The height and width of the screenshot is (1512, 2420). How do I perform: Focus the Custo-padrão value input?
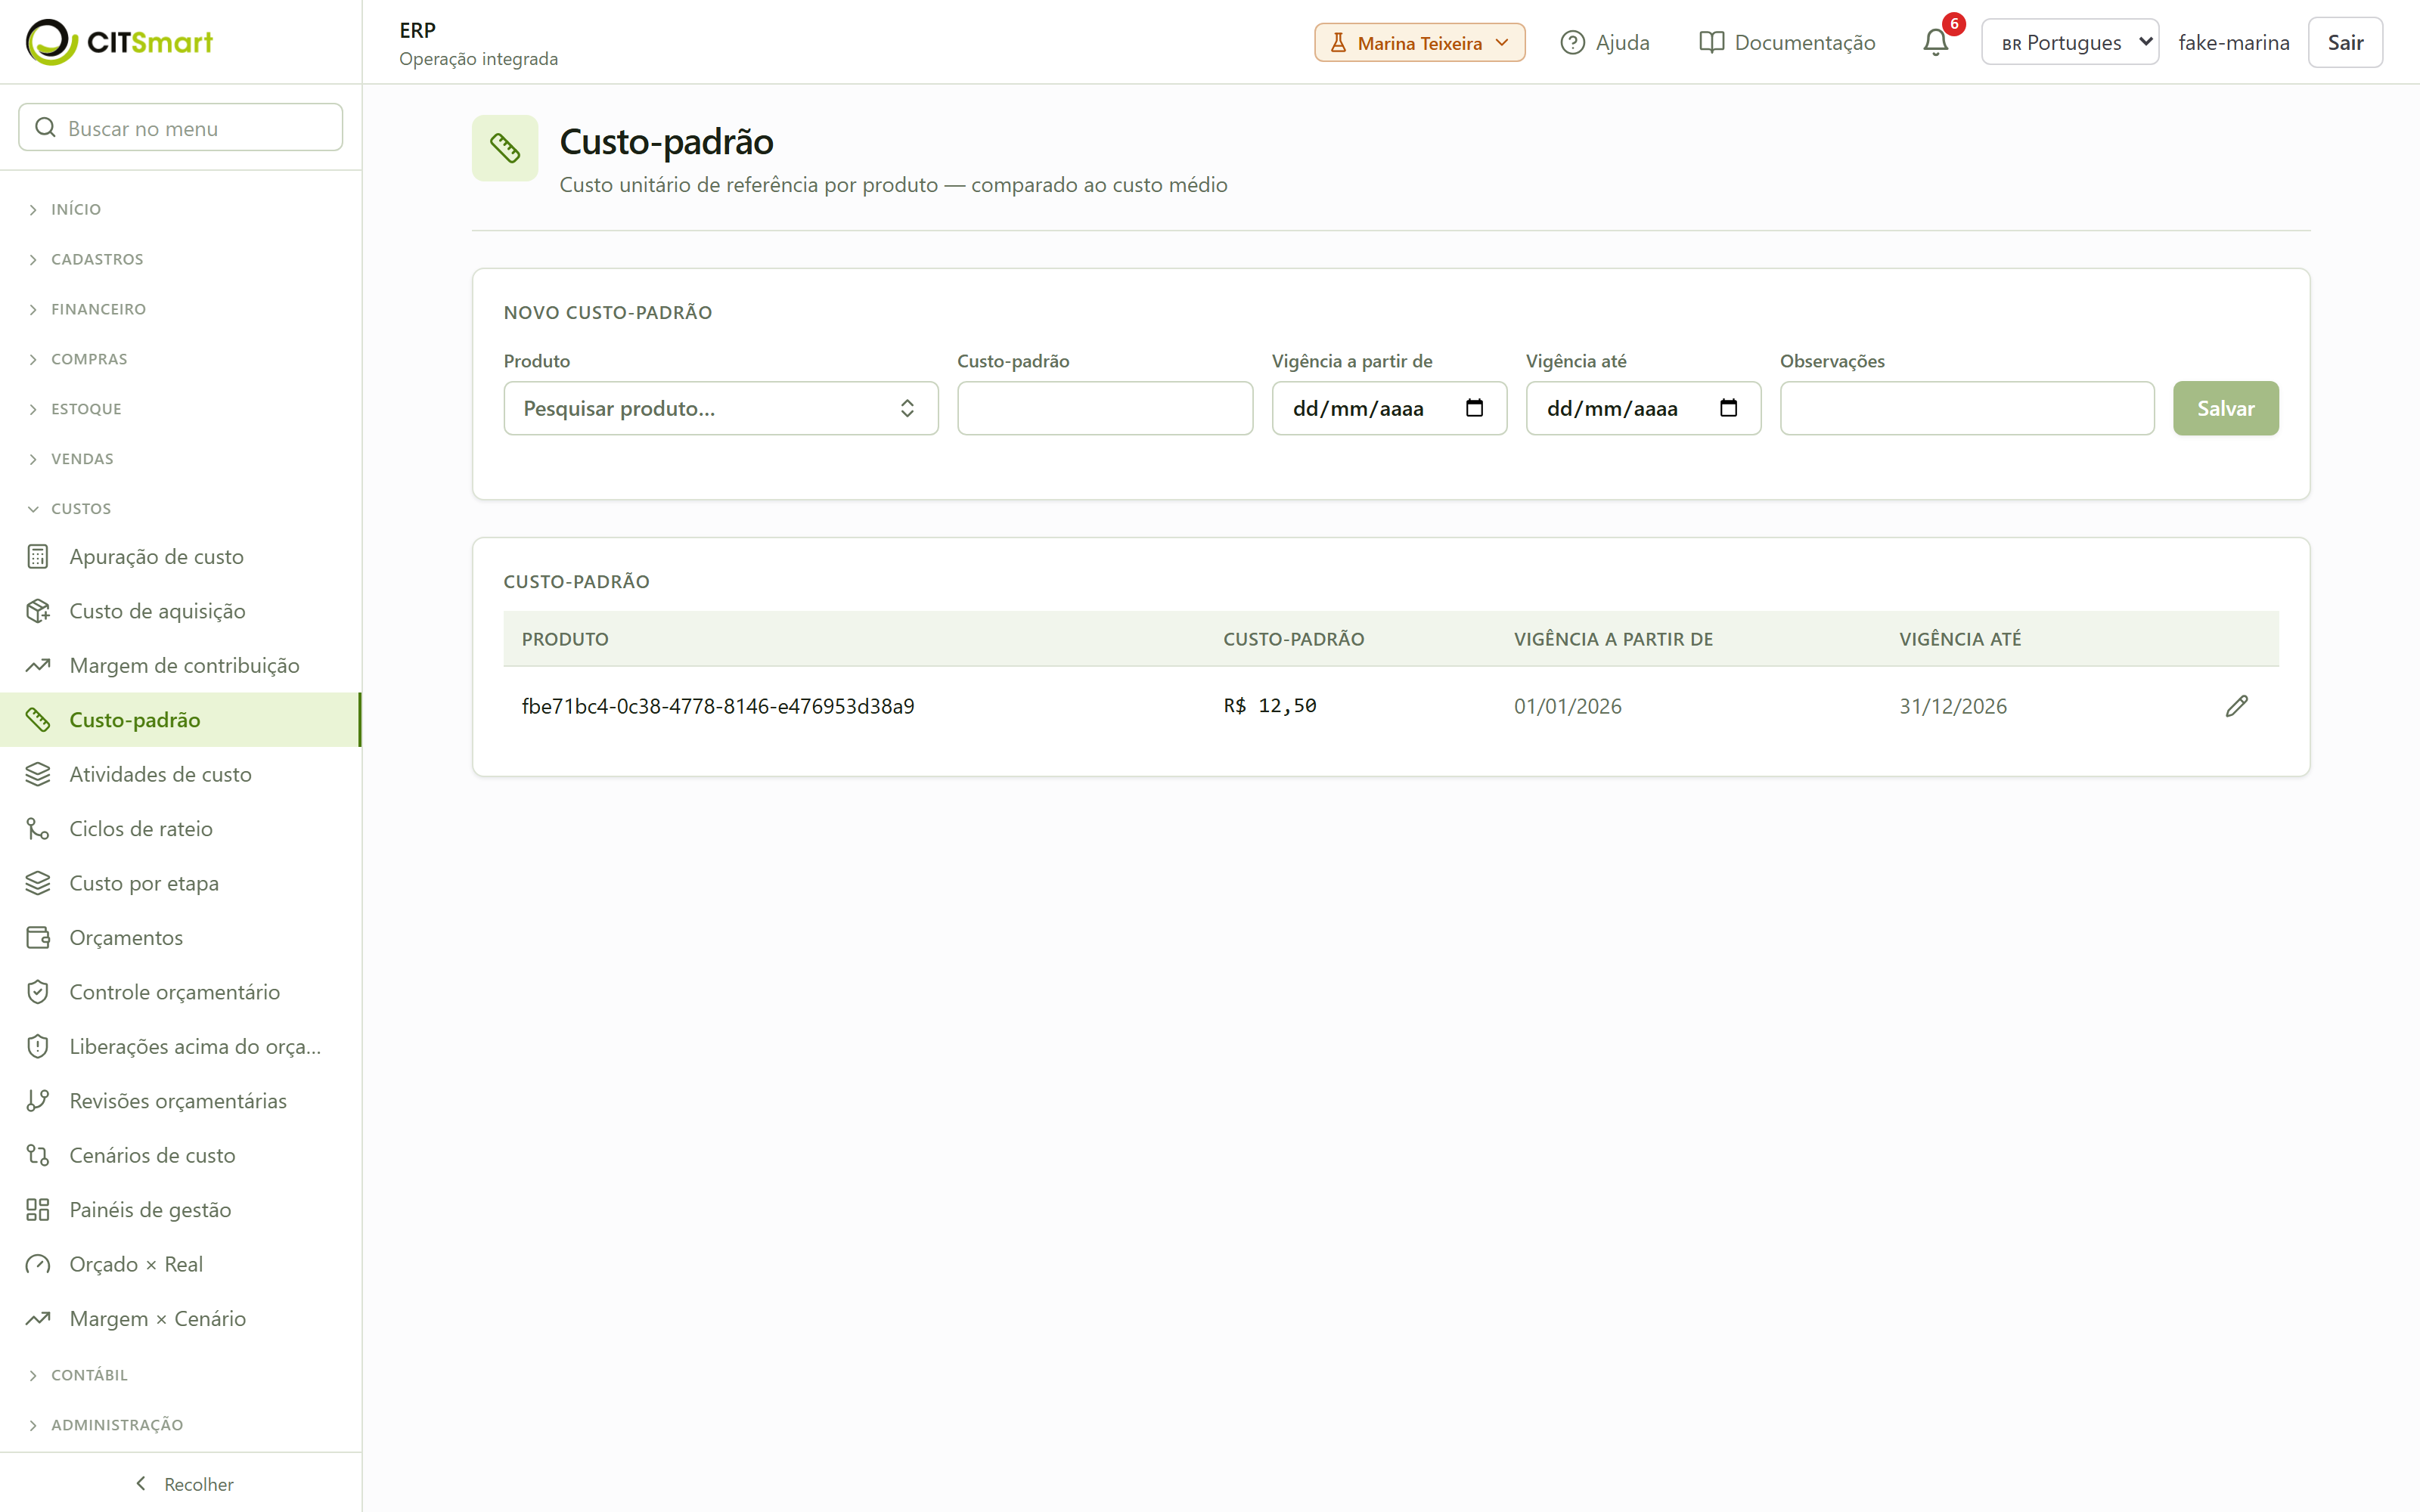(1105, 408)
